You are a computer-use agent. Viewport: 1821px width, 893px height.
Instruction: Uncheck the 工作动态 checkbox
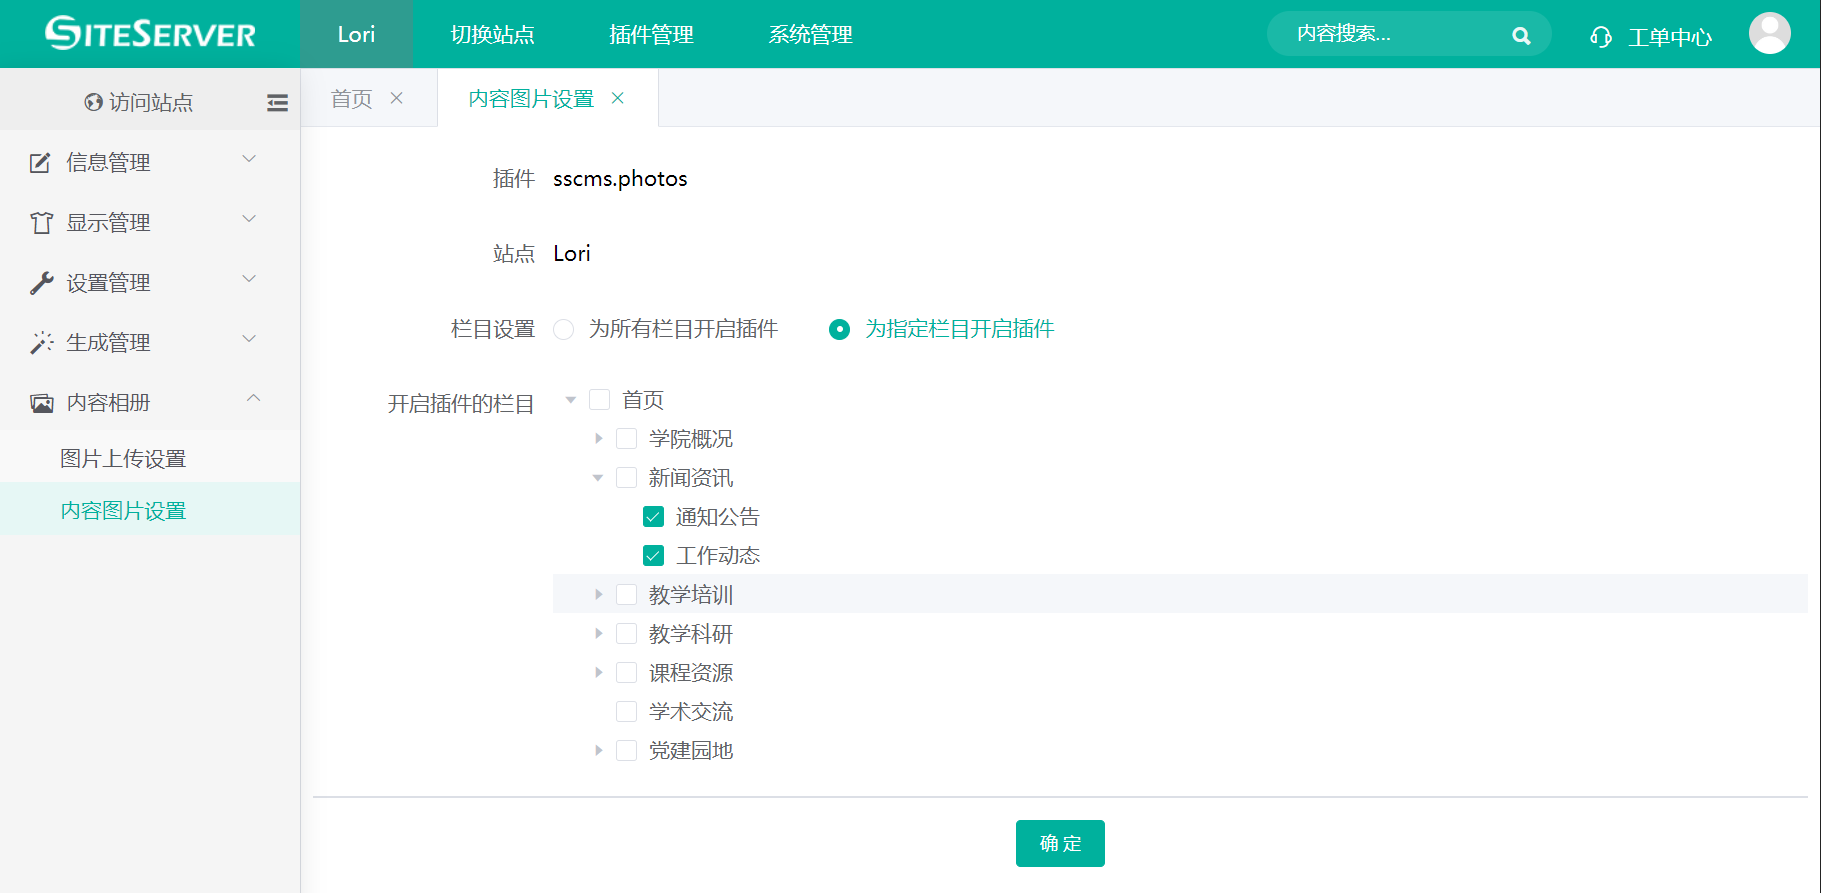tap(654, 555)
